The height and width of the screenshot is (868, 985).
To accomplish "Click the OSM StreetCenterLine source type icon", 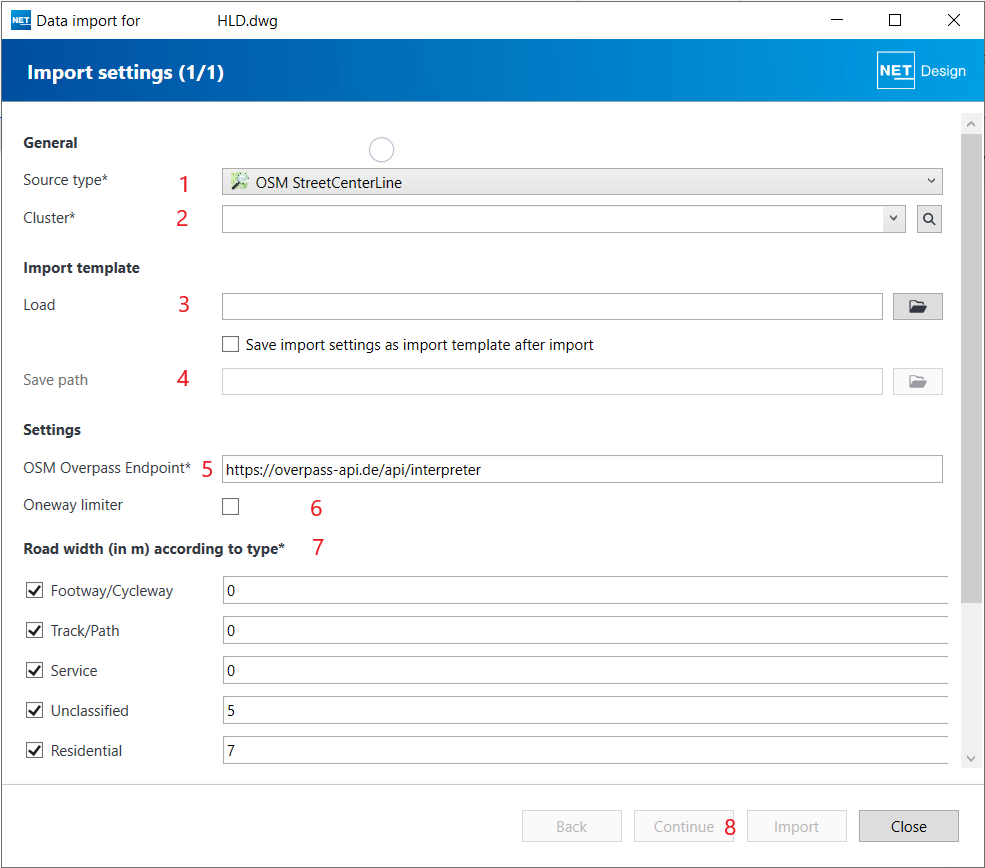I will 240,182.
